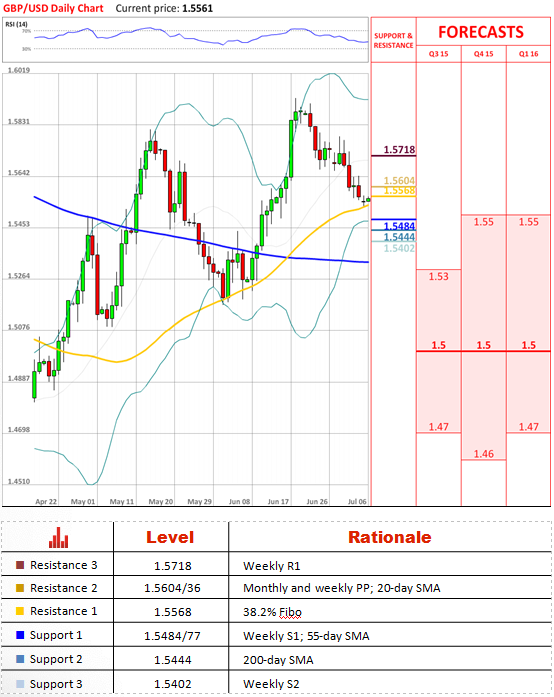554x697 pixels.
Task: Select the Resistance 2 gold color swatch
Action: (20, 588)
